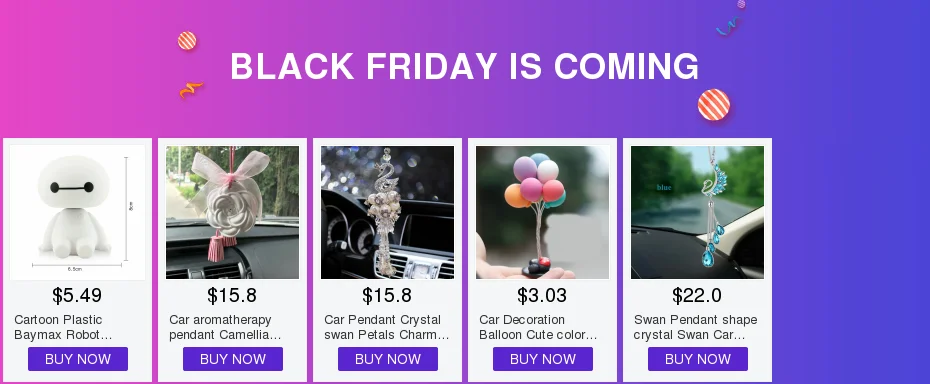Click the $3.03 price label
930x384 pixels.
coord(542,296)
